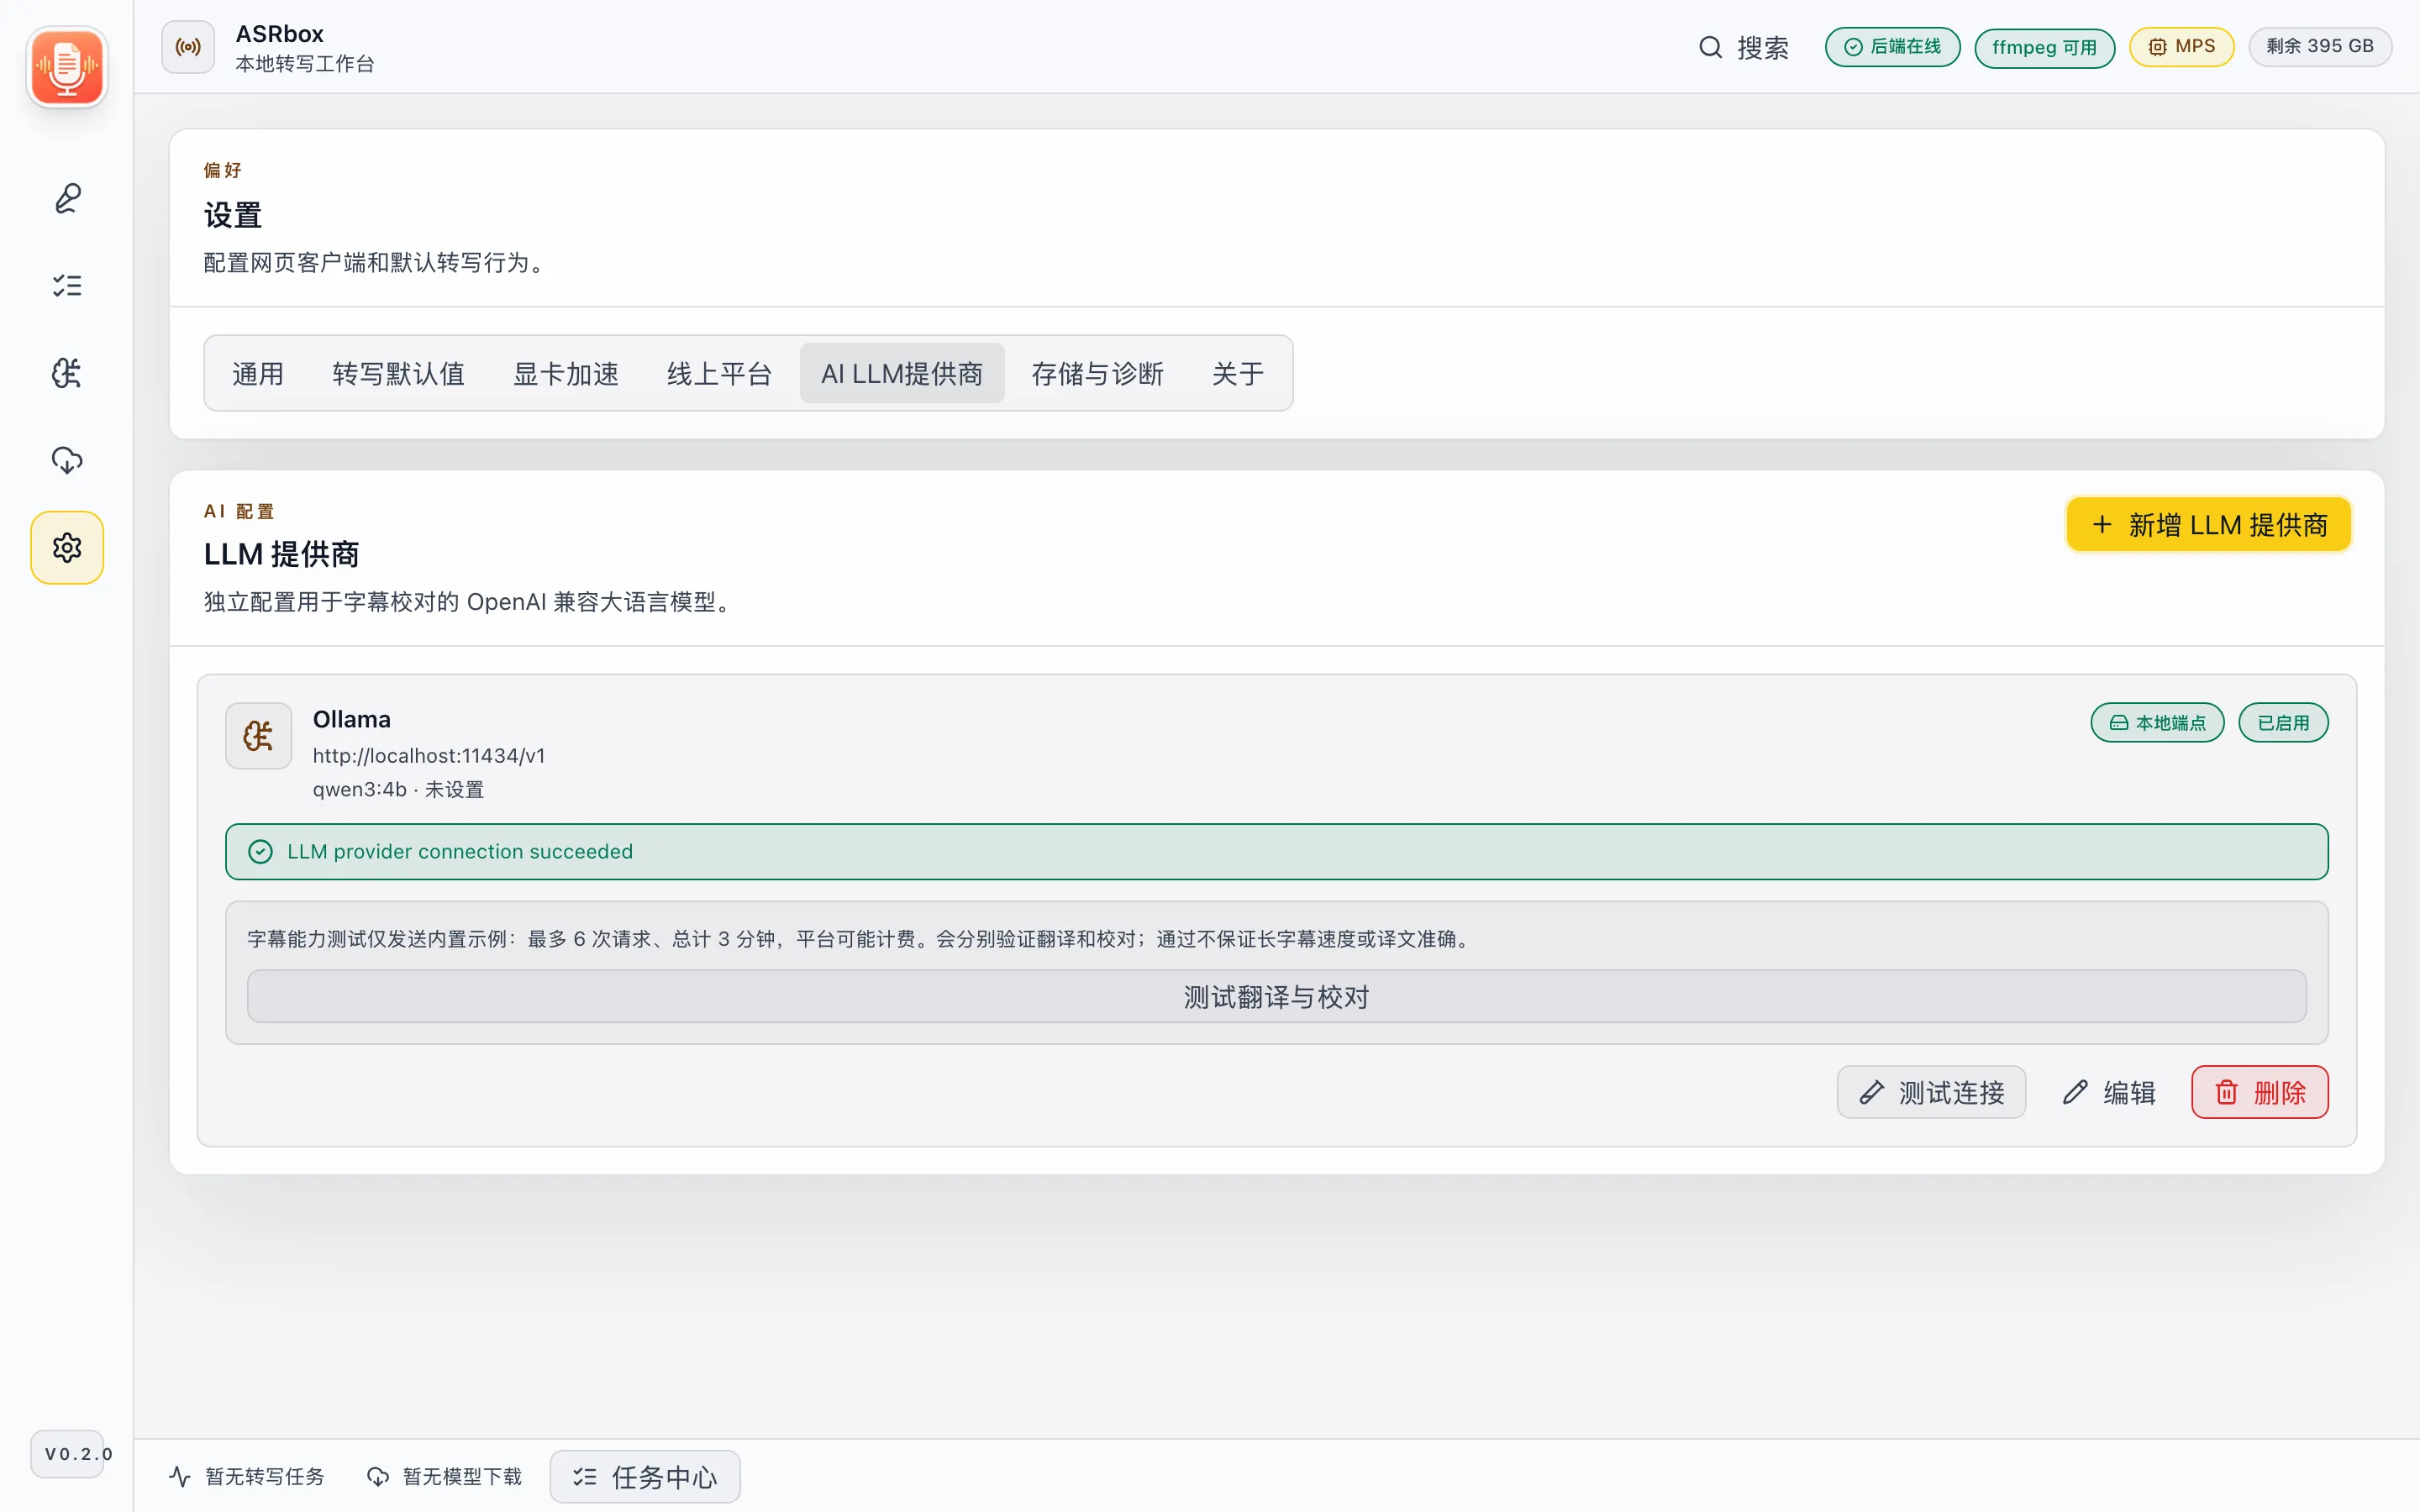Open the transcription page via microphone sidebar icon
This screenshot has height=1512, width=2420.
pos(67,198)
